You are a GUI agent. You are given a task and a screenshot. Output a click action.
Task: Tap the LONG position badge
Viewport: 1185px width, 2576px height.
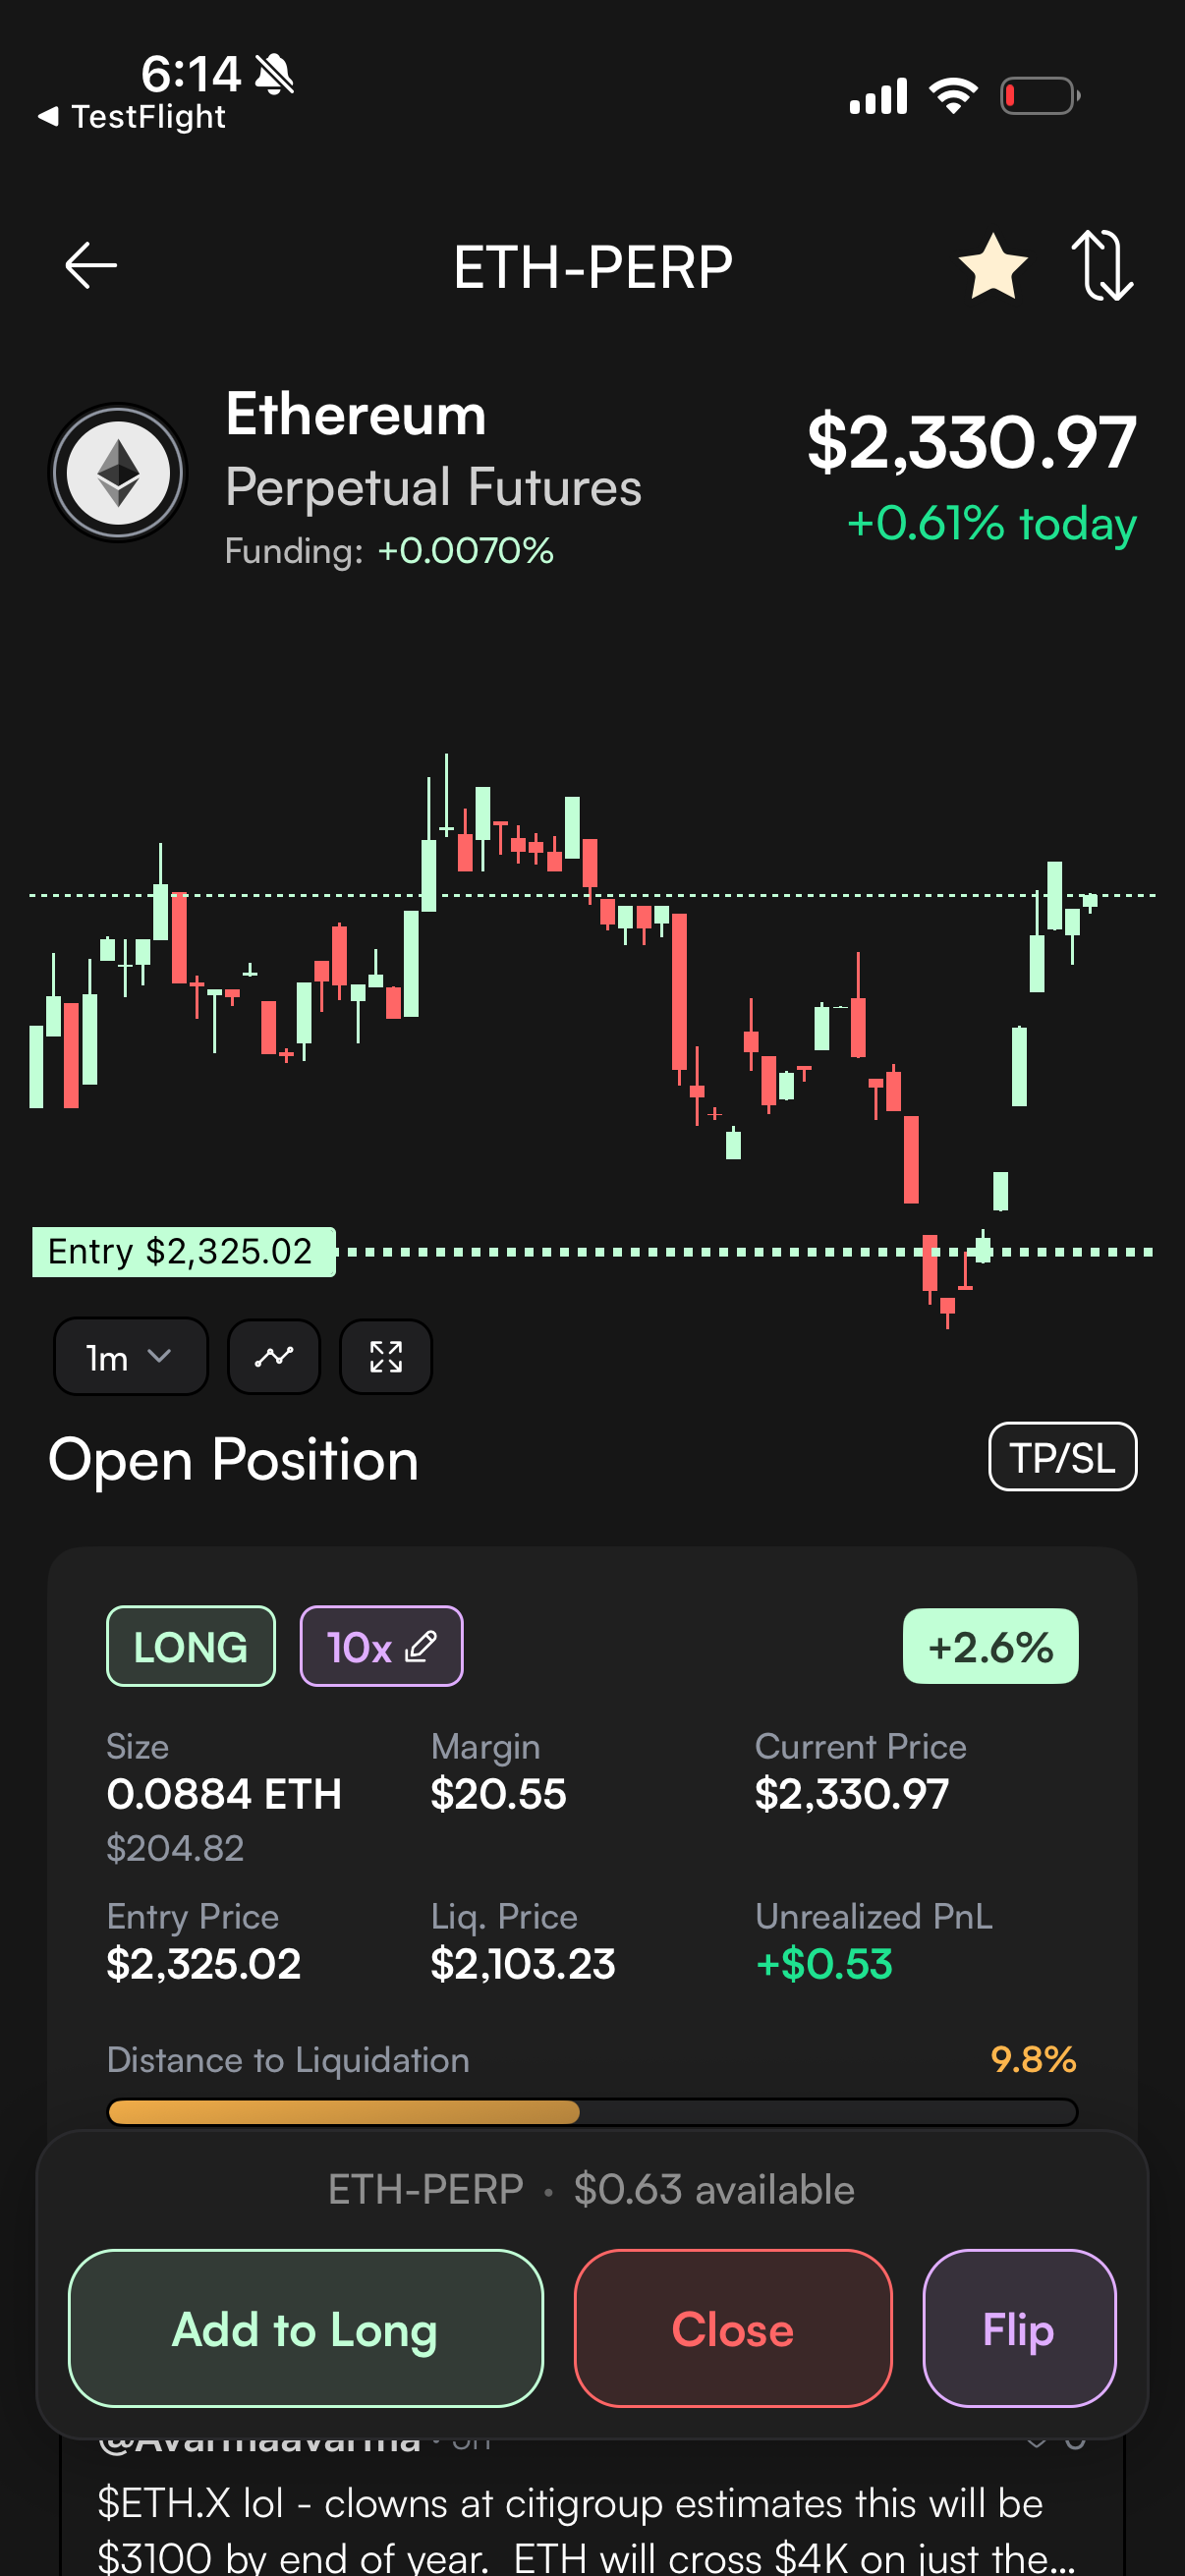191,1647
